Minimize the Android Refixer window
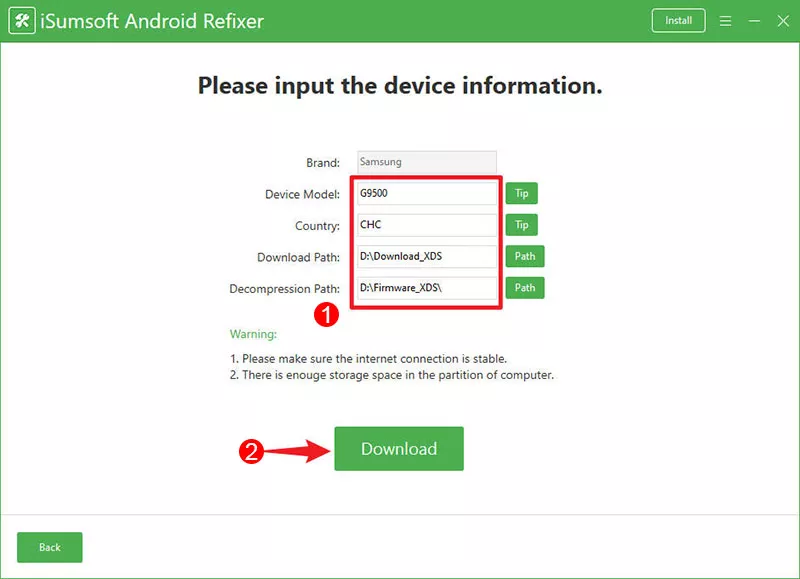Image resolution: width=800 pixels, height=579 pixels. point(754,21)
